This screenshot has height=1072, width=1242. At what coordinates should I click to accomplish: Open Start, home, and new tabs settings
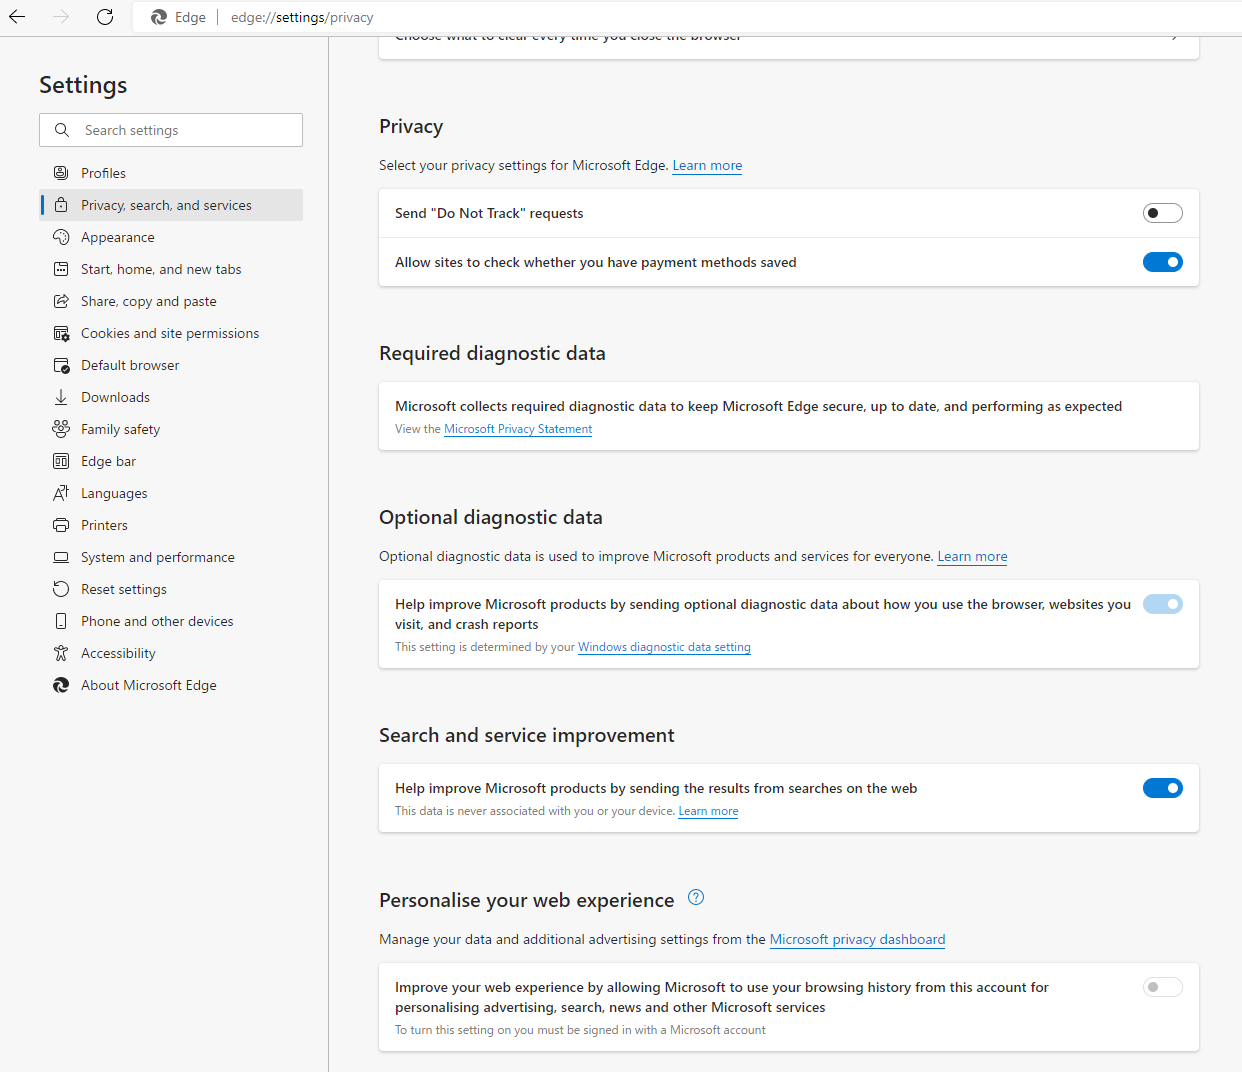[171, 269]
